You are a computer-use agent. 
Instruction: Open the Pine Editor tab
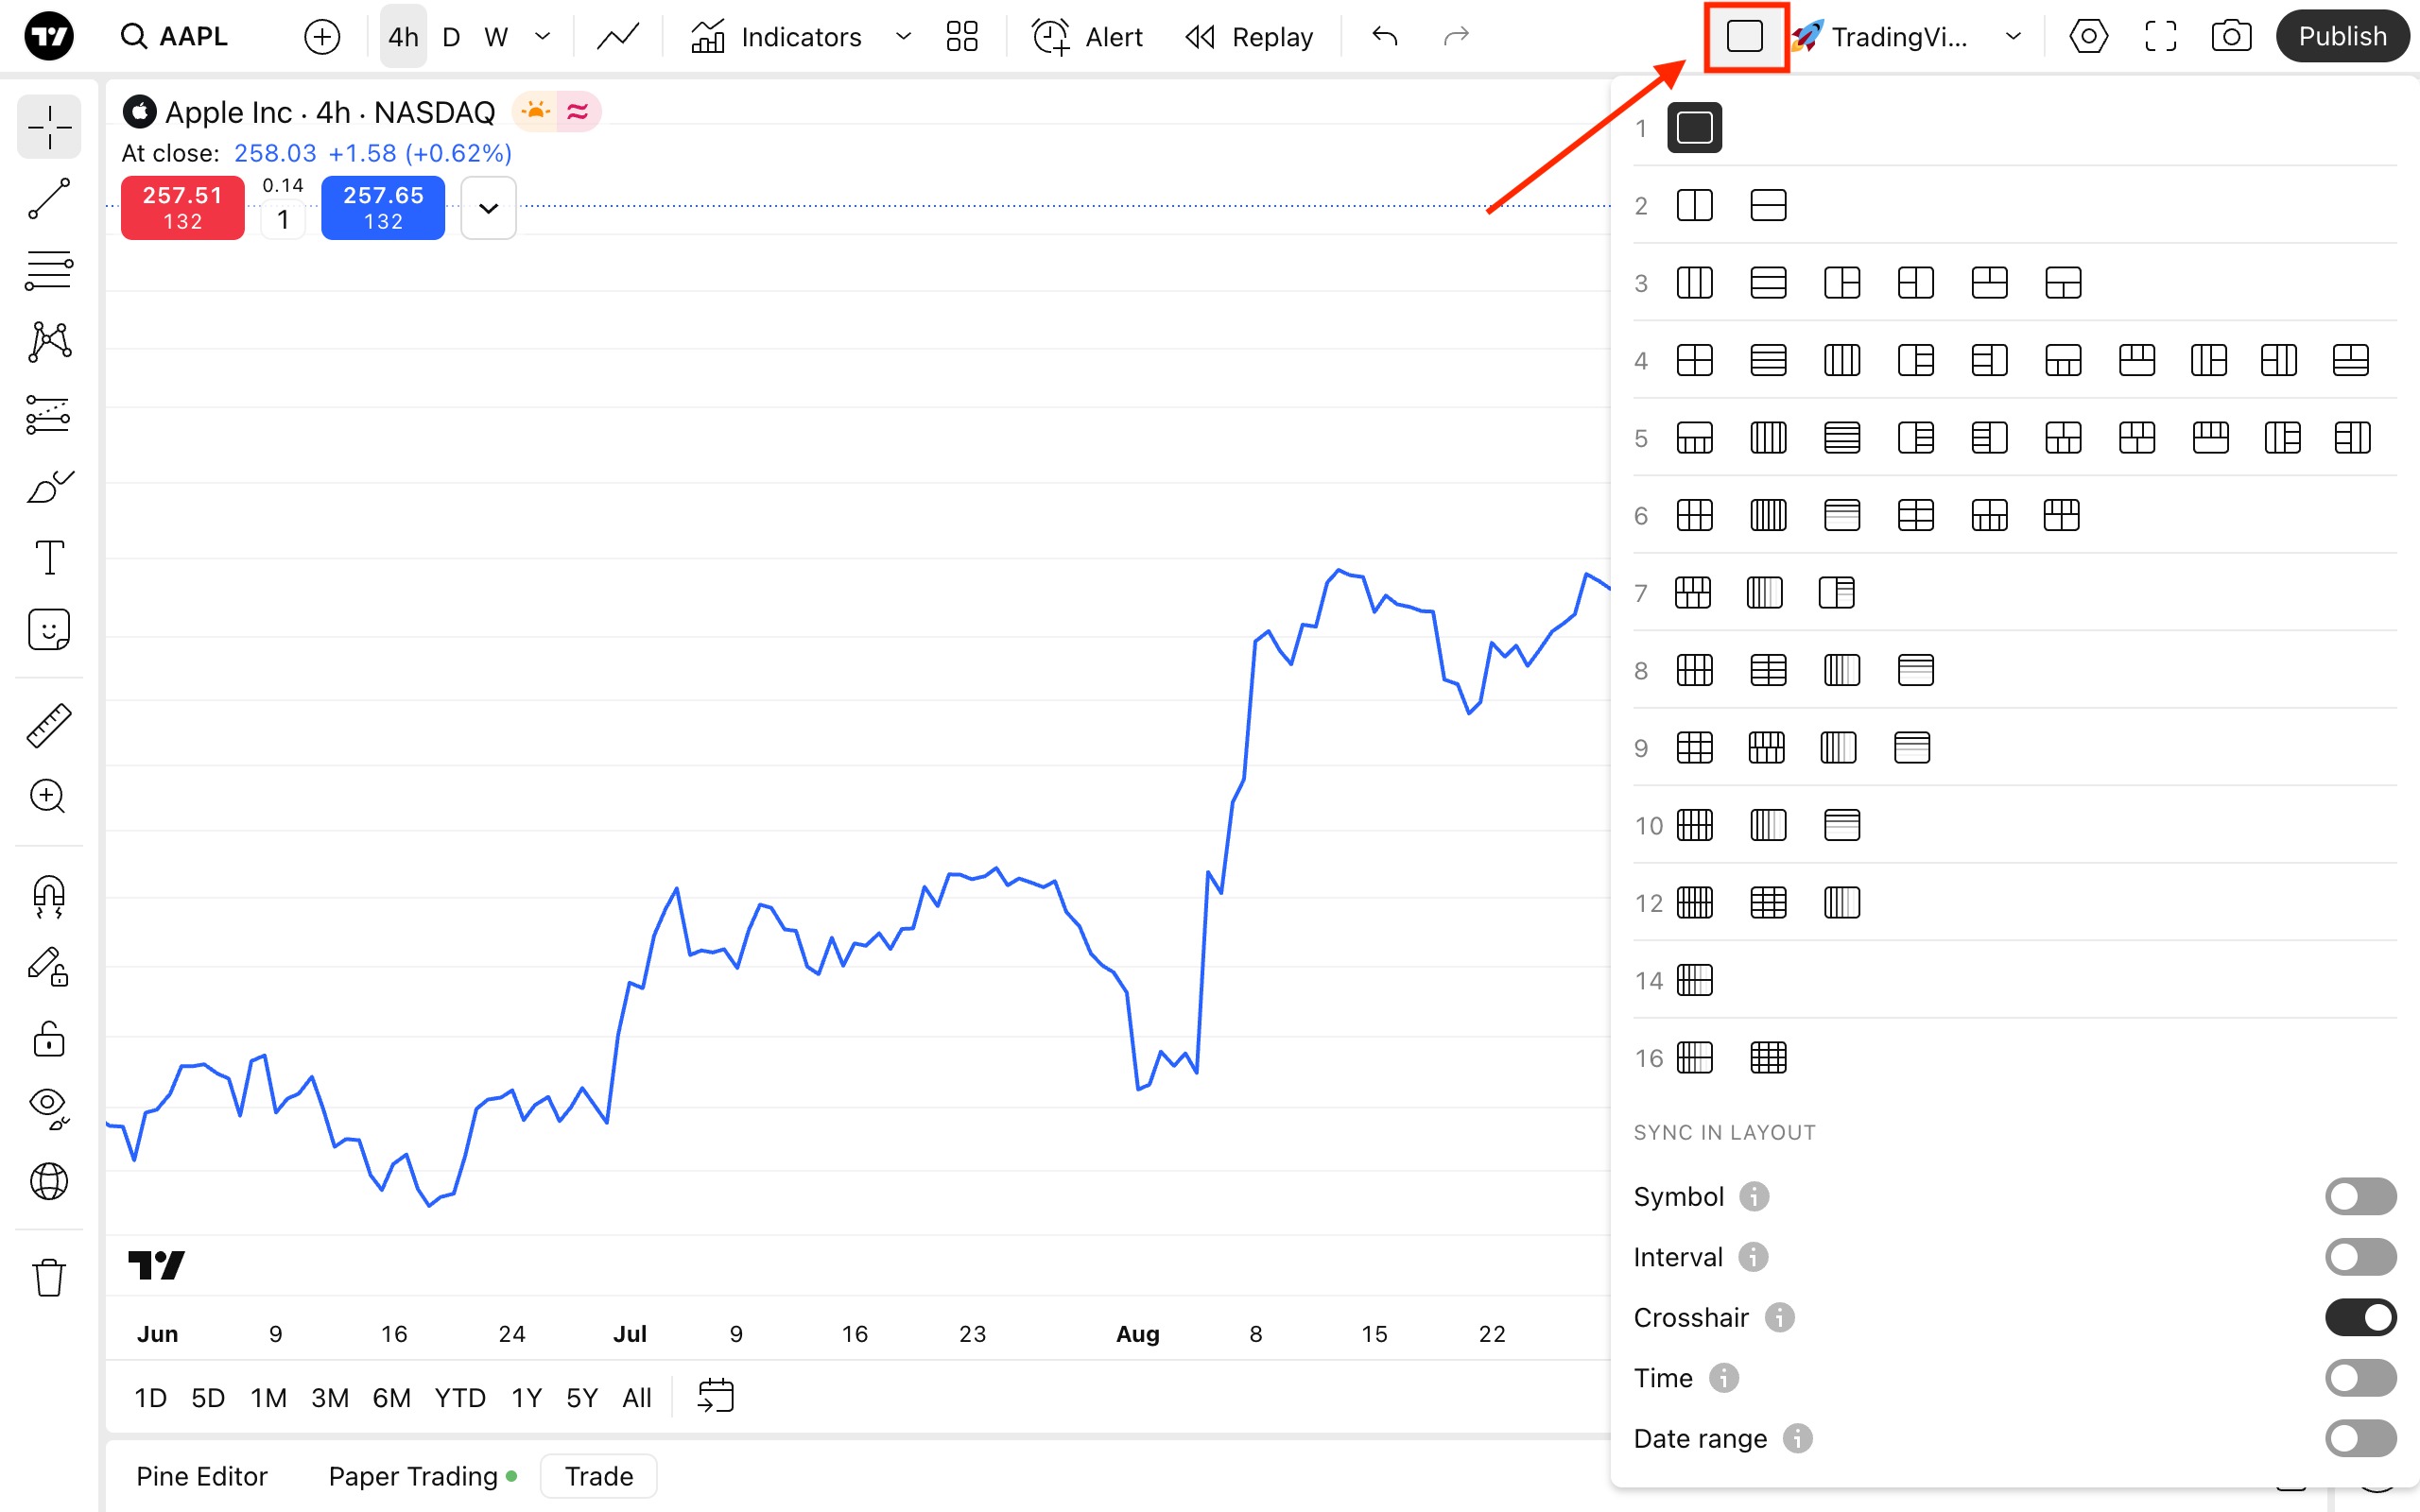click(x=201, y=1476)
